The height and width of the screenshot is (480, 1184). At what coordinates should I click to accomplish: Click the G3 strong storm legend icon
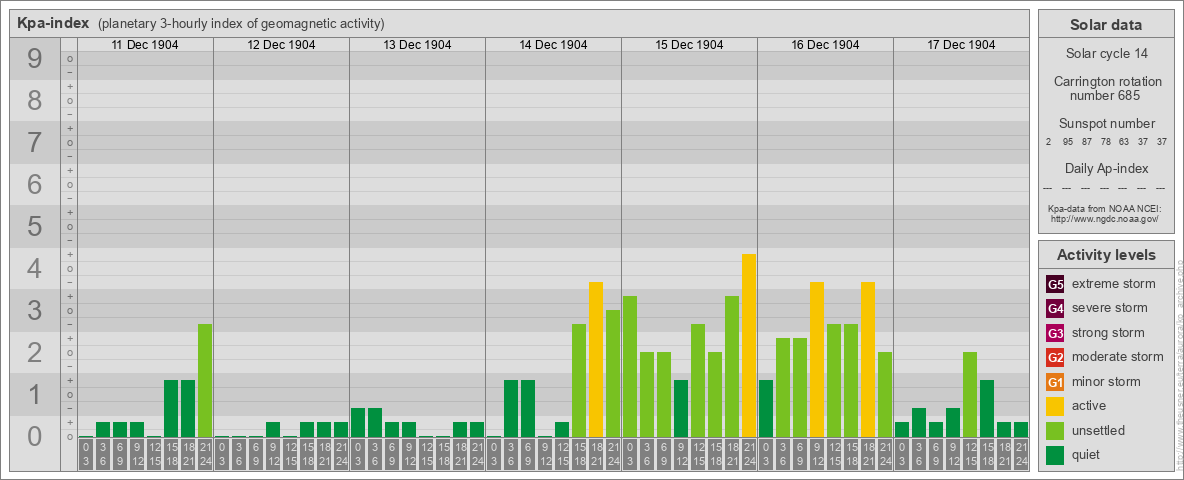coord(1055,333)
